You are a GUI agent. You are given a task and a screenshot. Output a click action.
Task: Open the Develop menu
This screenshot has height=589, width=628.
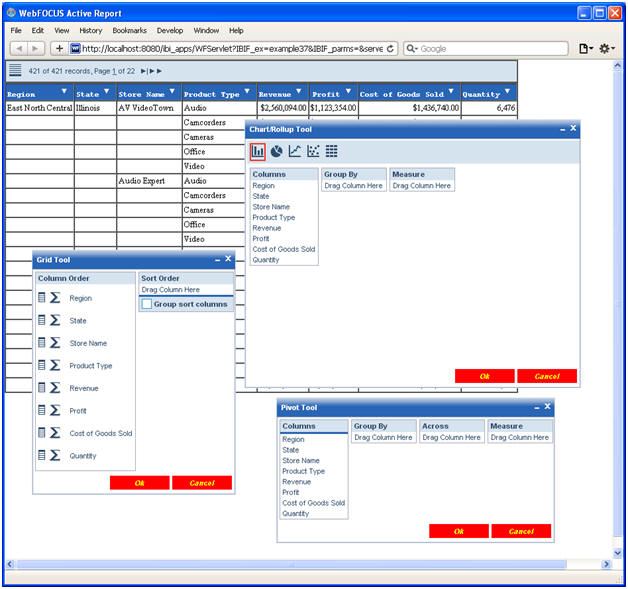(x=170, y=30)
